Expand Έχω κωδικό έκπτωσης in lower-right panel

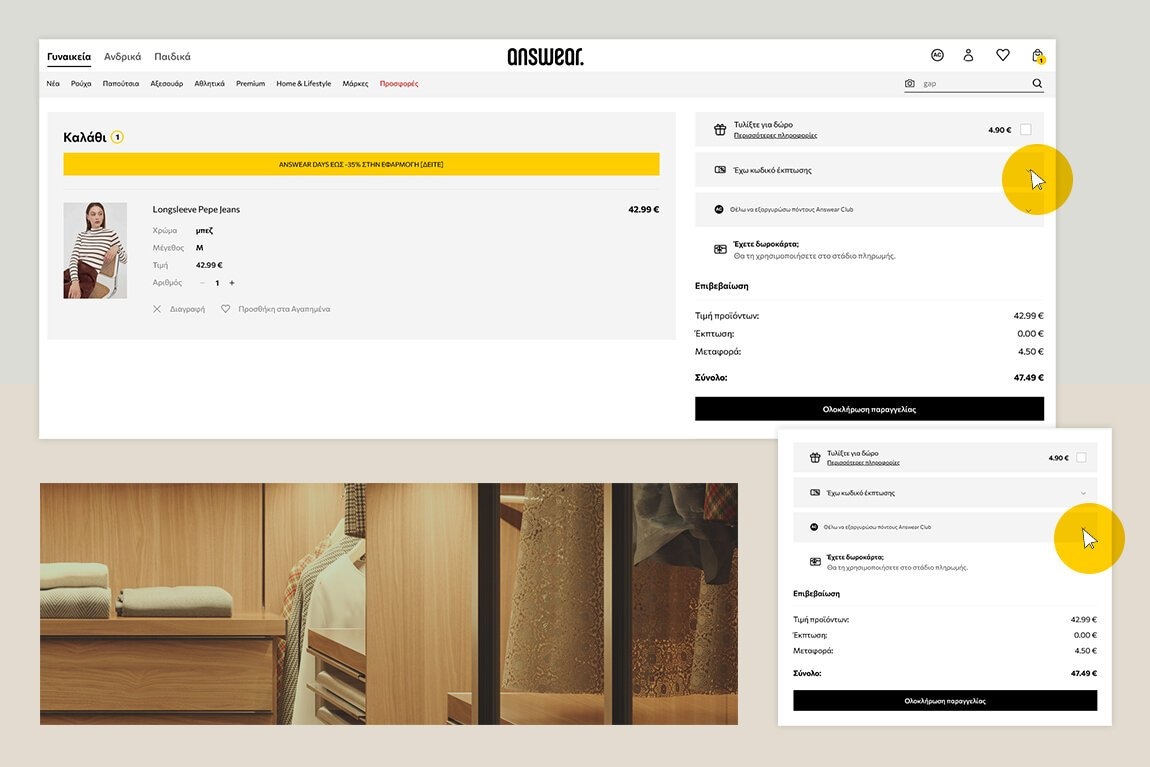[x=1083, y=493]
